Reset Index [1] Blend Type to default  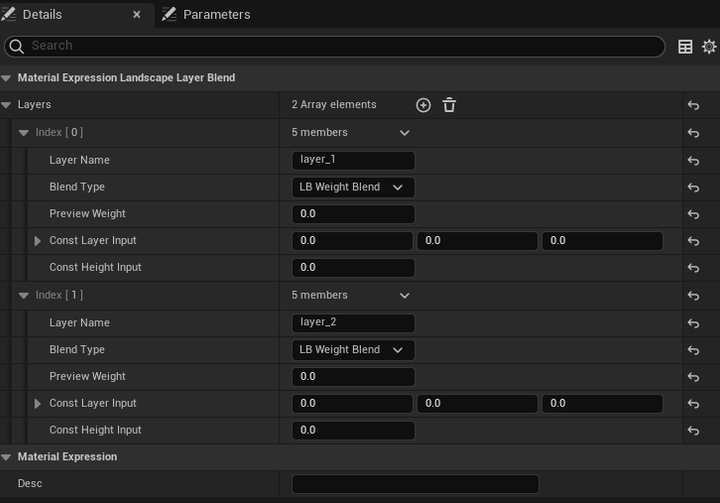tap(693, 350)
